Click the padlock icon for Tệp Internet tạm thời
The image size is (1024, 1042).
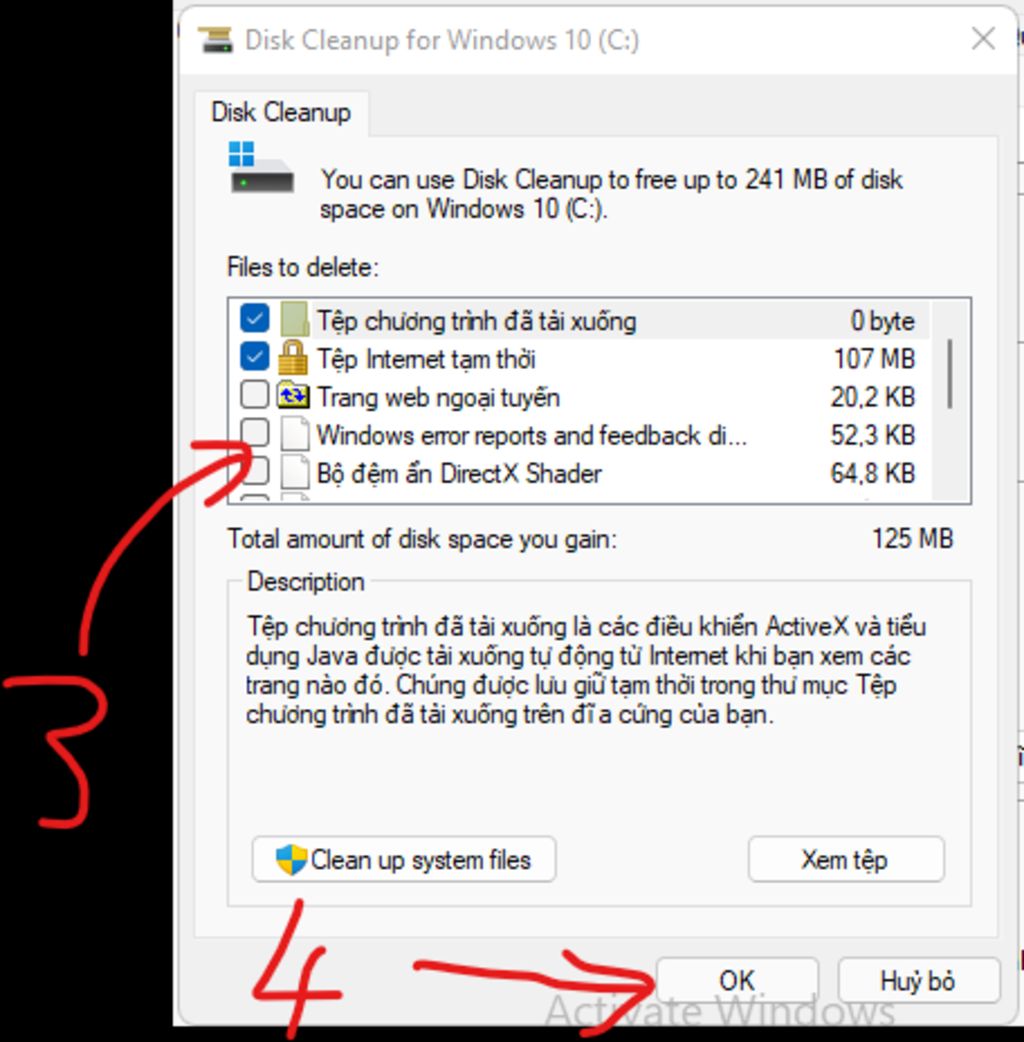[293, 358]
